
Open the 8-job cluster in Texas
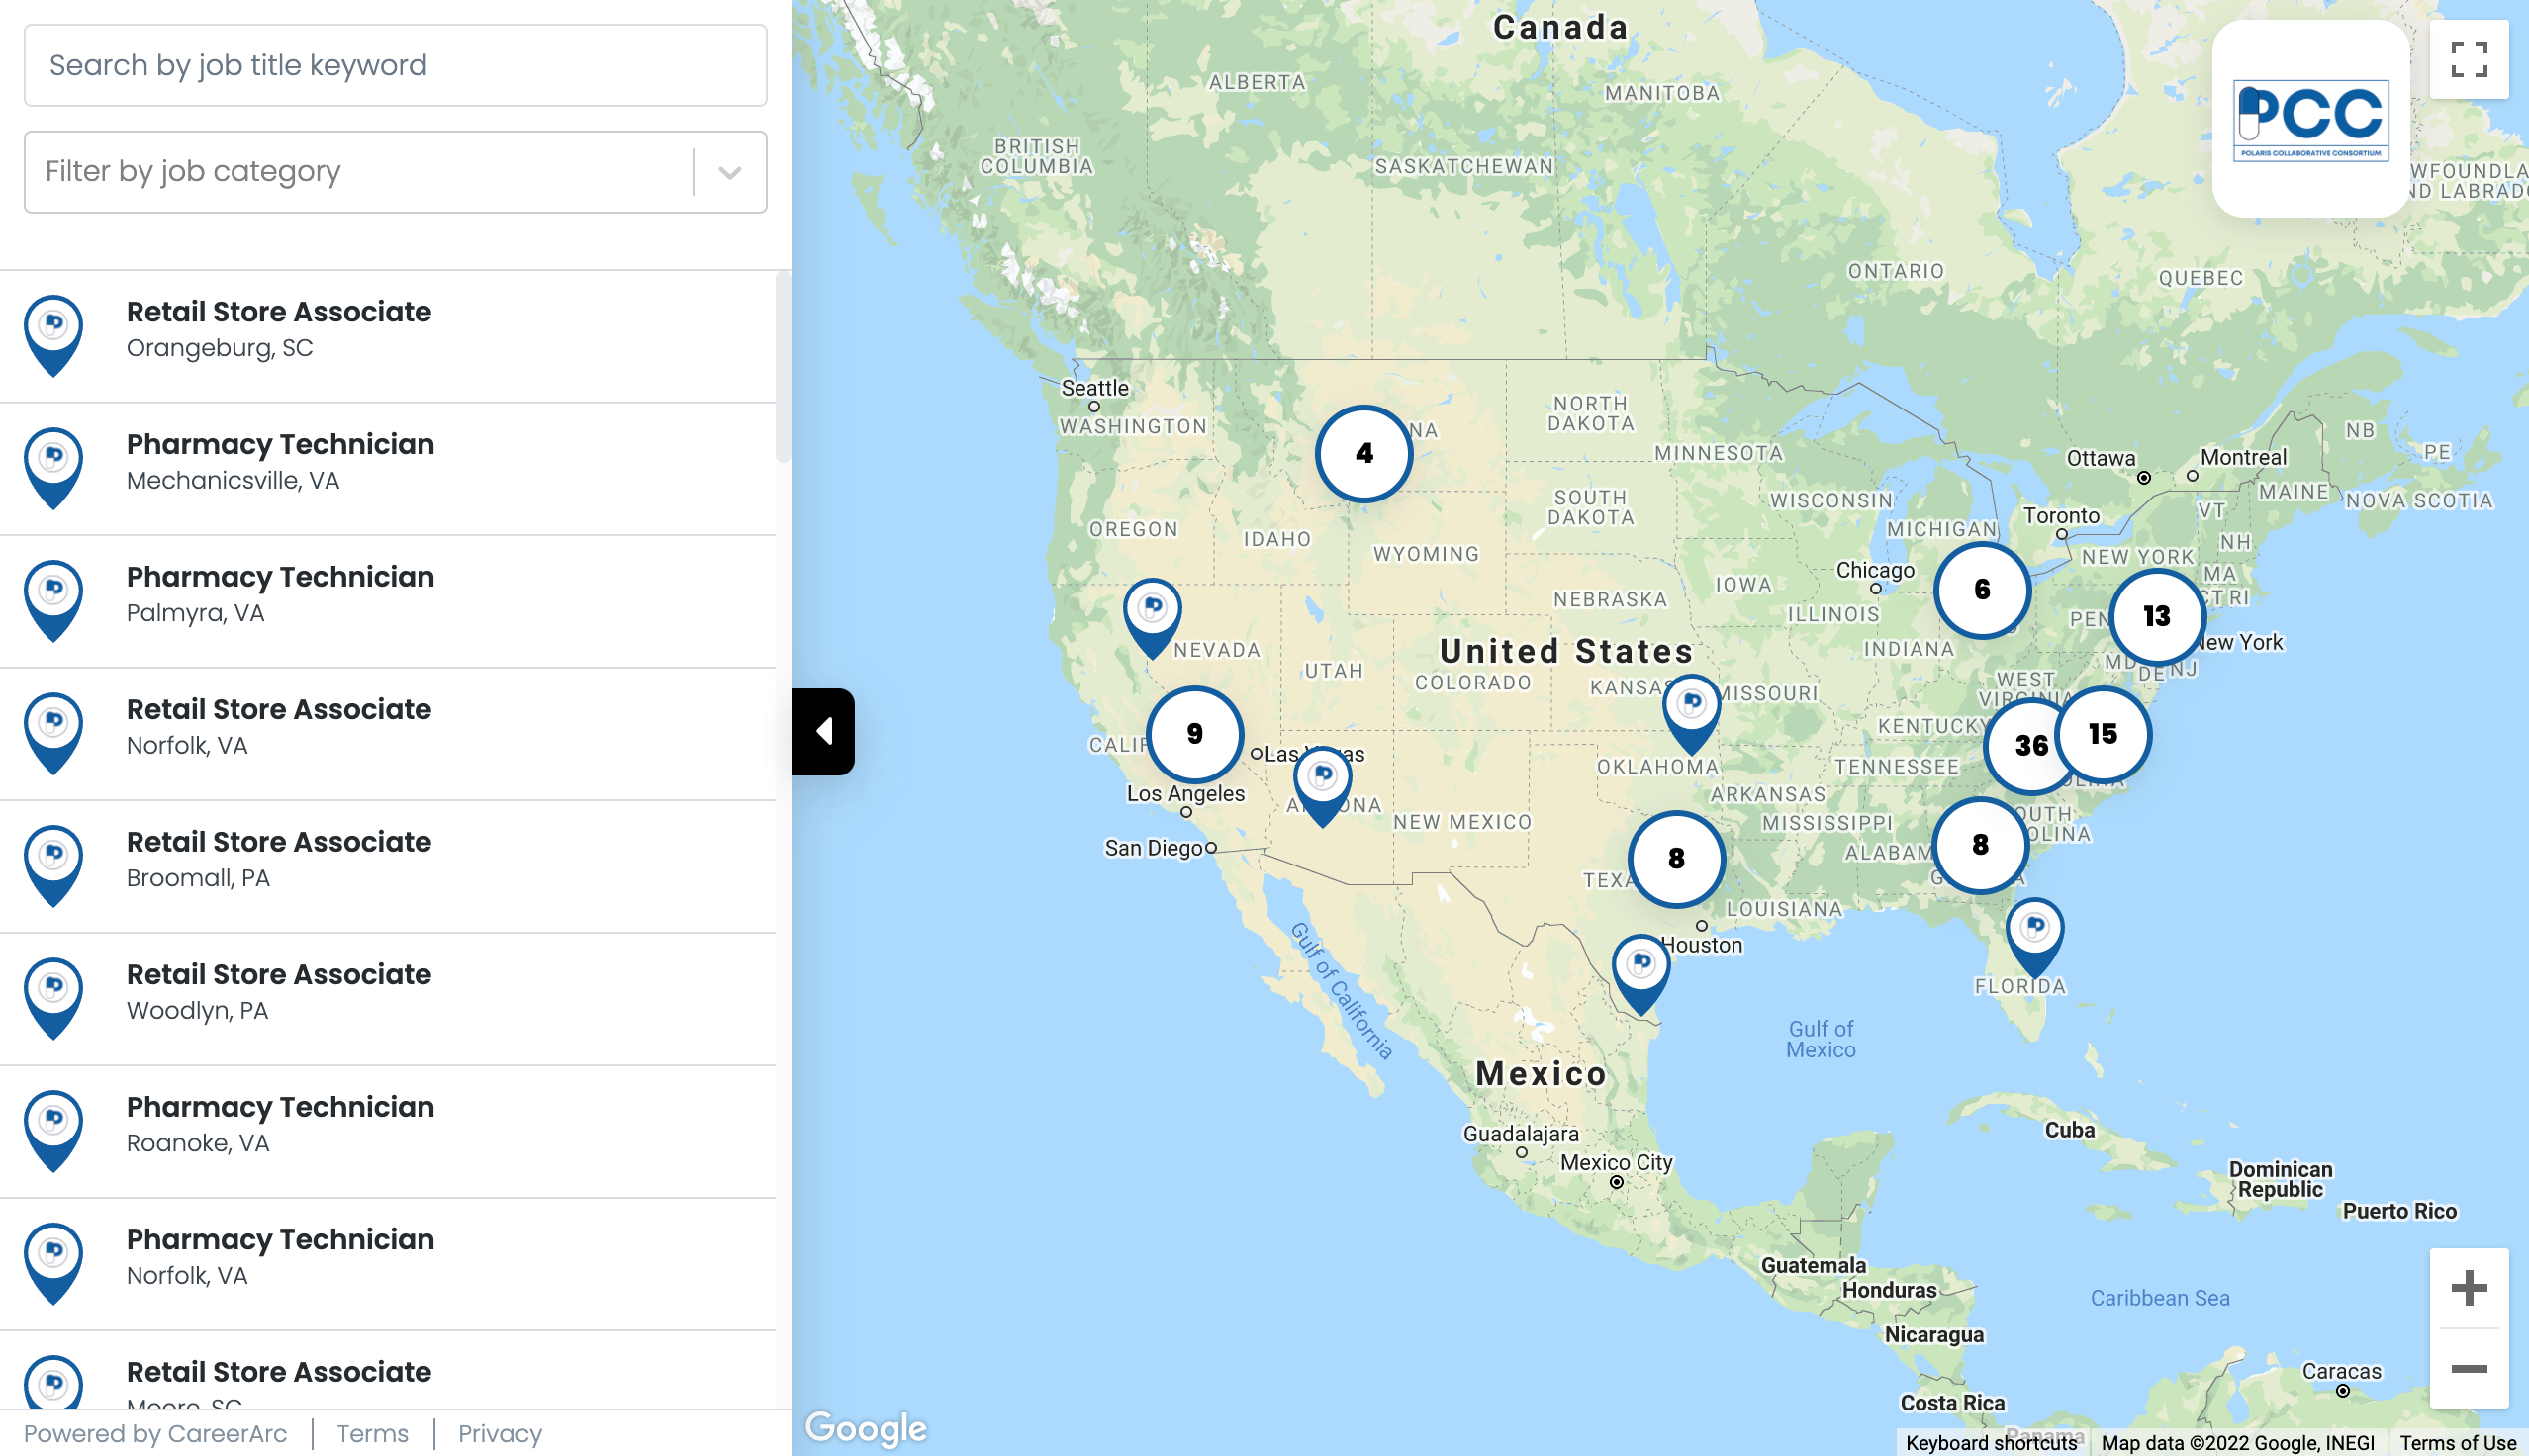pos(1676,859)
